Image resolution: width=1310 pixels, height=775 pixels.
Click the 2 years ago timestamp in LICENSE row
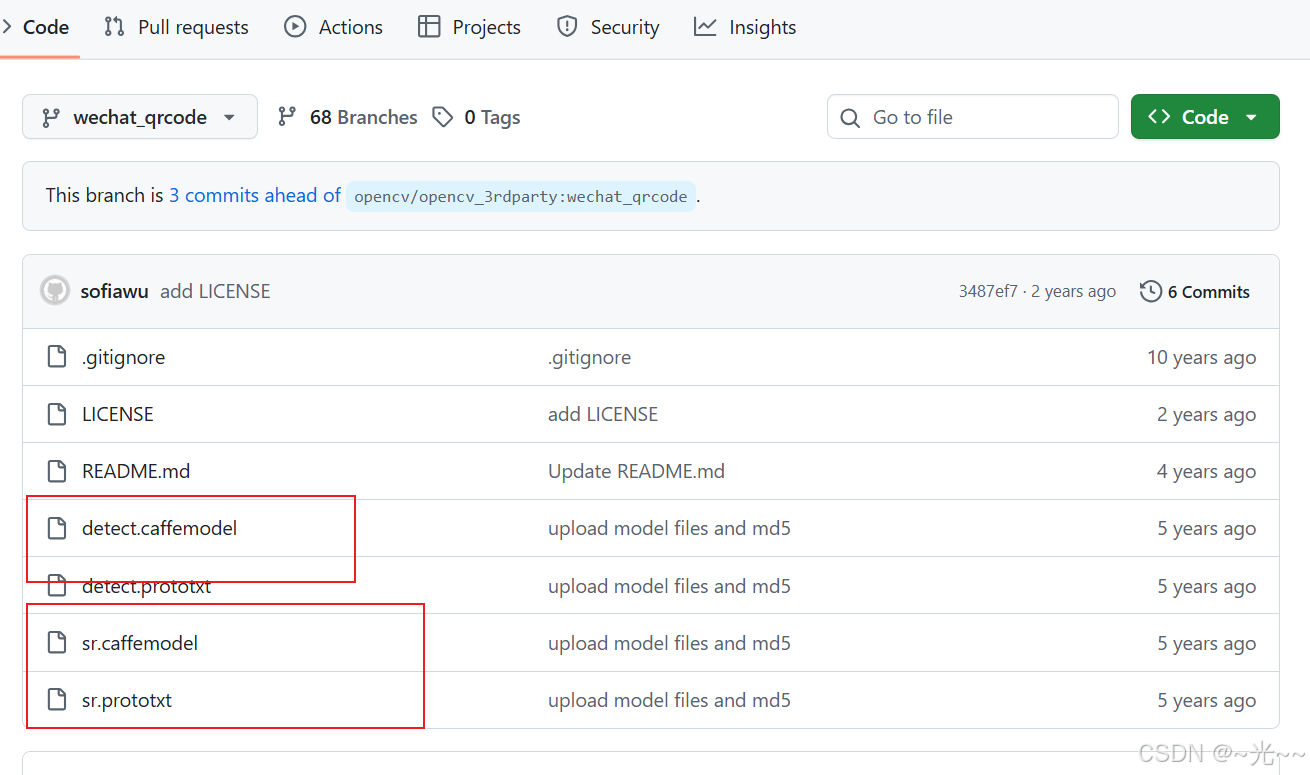[1207, 414]
